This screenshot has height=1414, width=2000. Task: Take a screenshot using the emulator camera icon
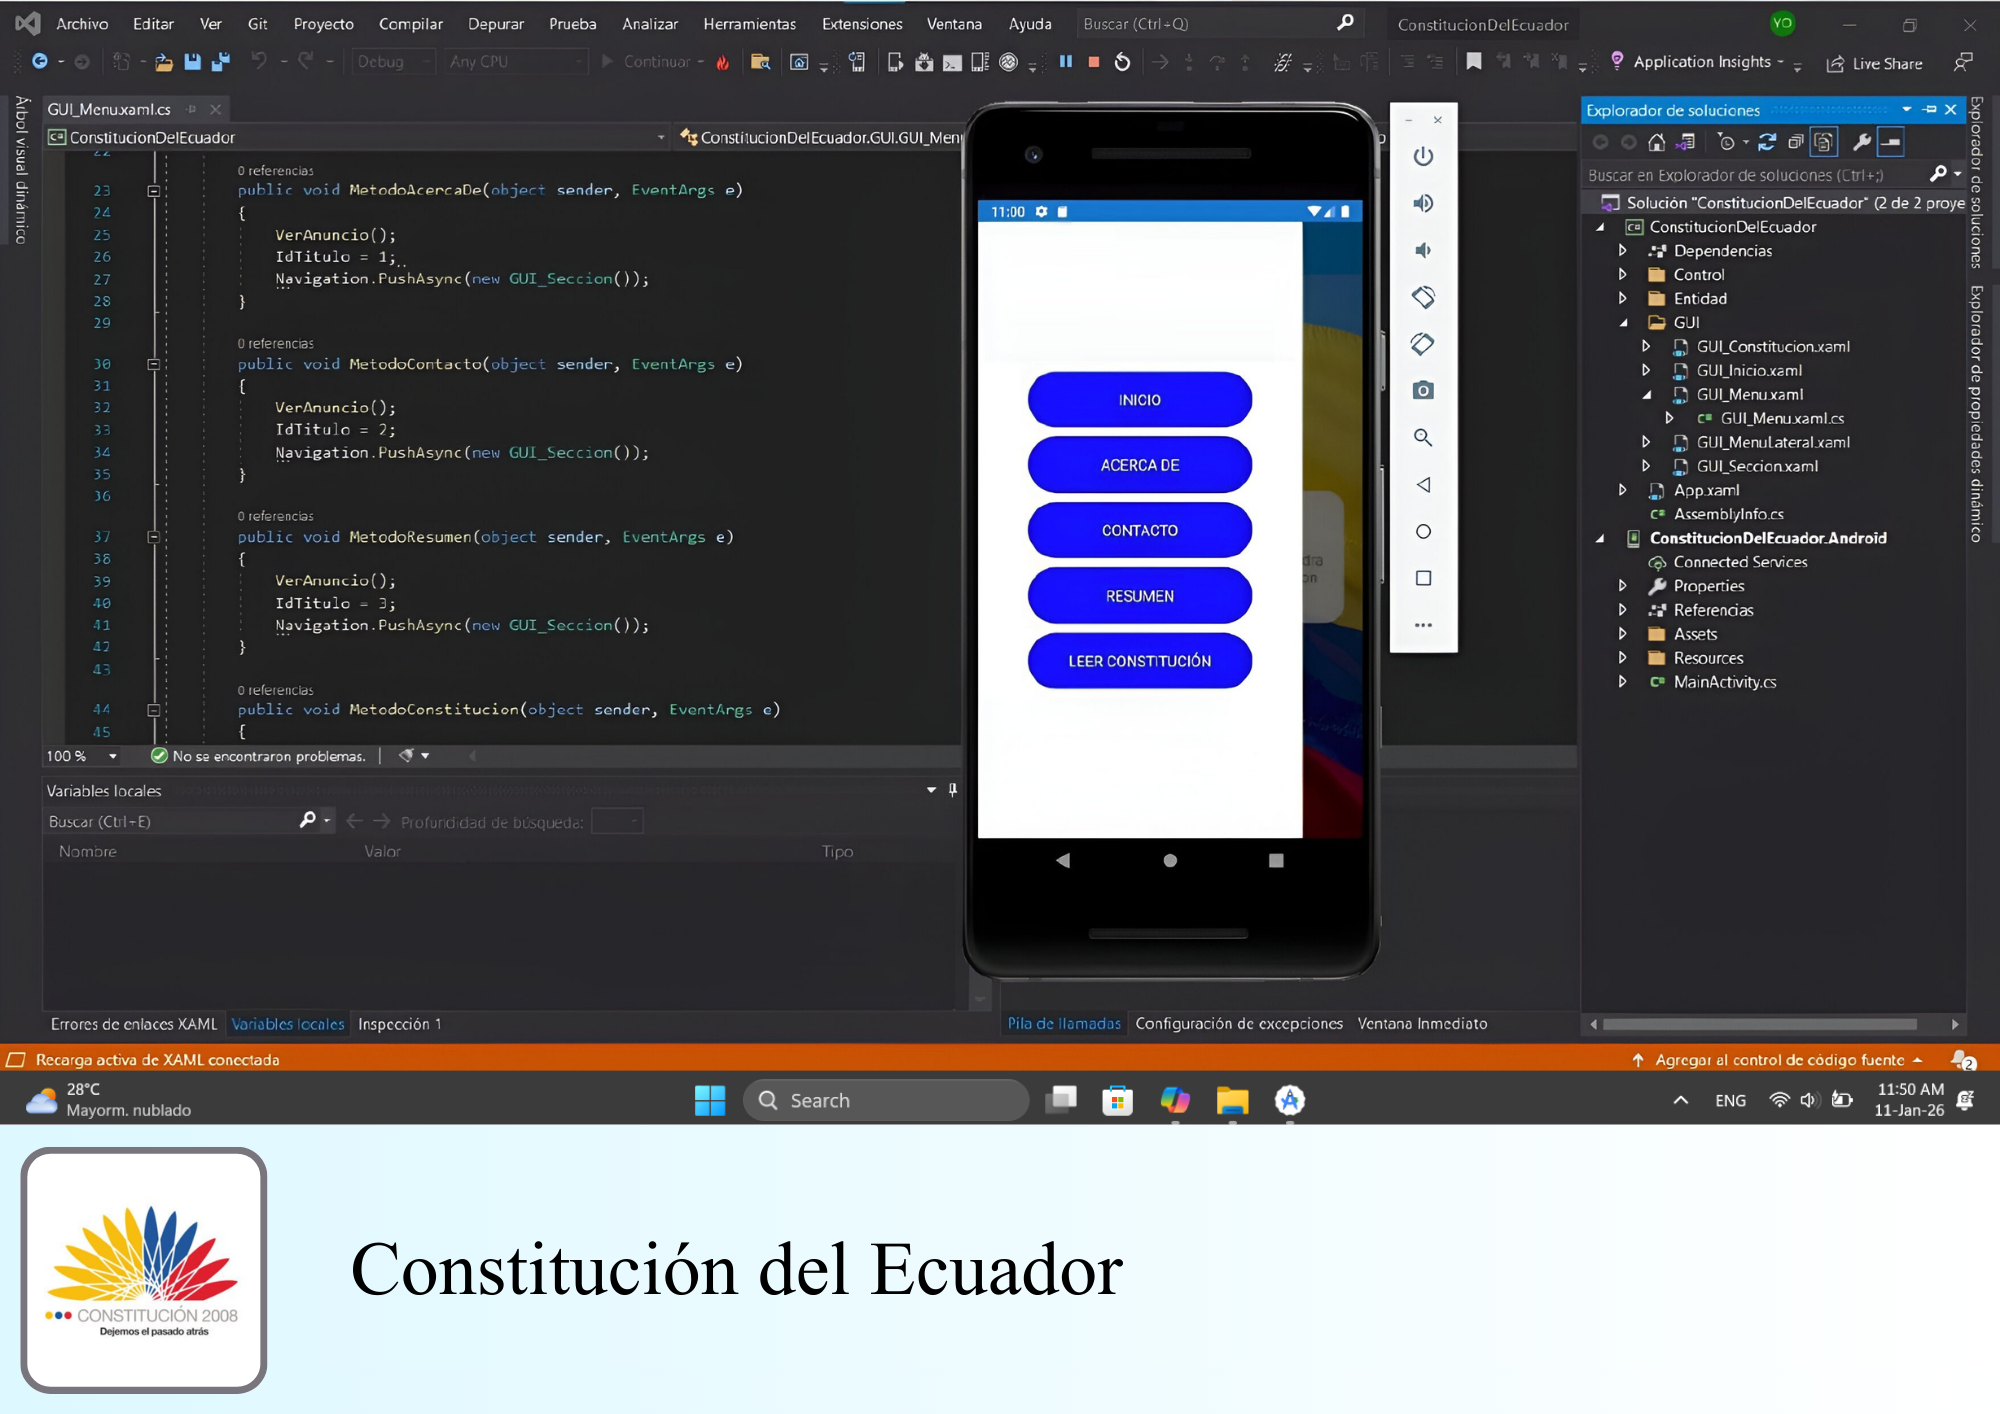coord(1424,390)
